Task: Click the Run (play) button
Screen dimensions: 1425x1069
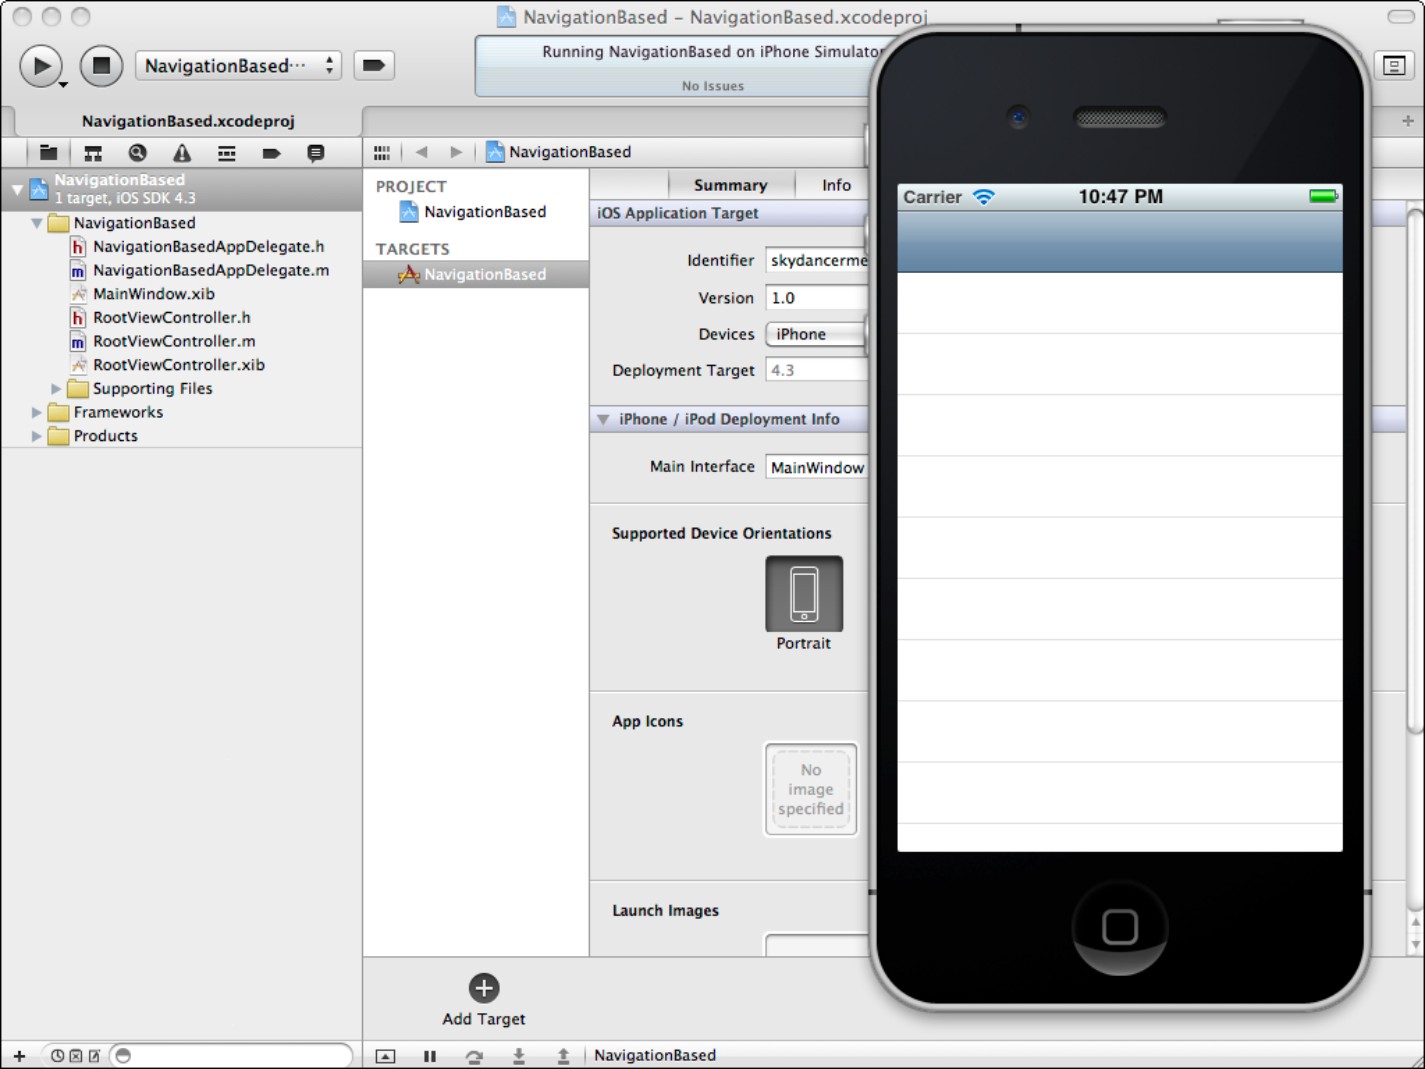Action: [41, 66]
